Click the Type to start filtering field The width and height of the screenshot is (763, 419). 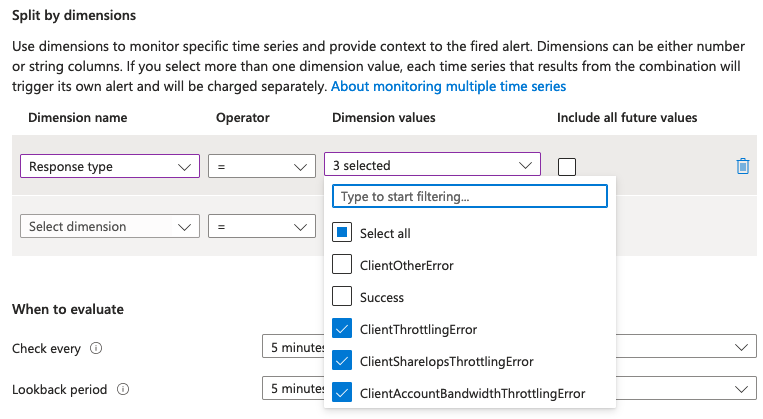[x=469, y=197]
